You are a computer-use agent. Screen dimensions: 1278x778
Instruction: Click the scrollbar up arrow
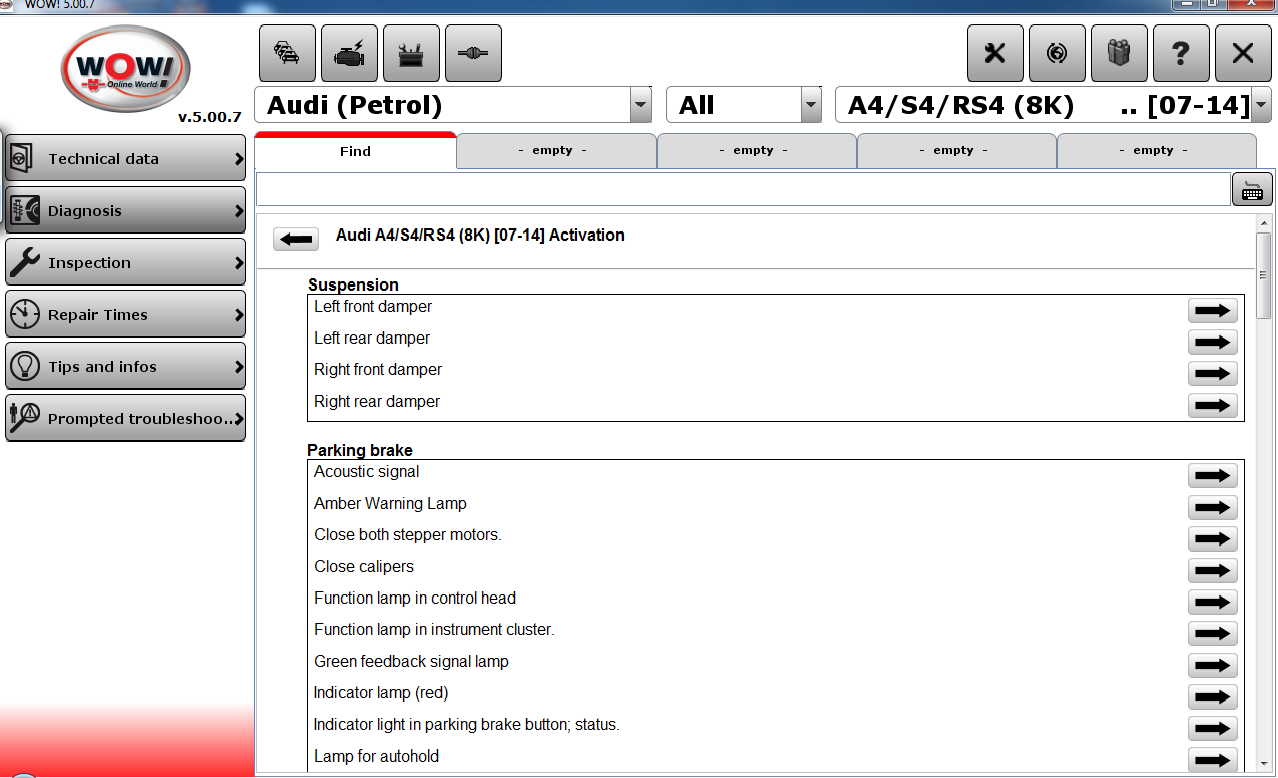coord(1264,222)
